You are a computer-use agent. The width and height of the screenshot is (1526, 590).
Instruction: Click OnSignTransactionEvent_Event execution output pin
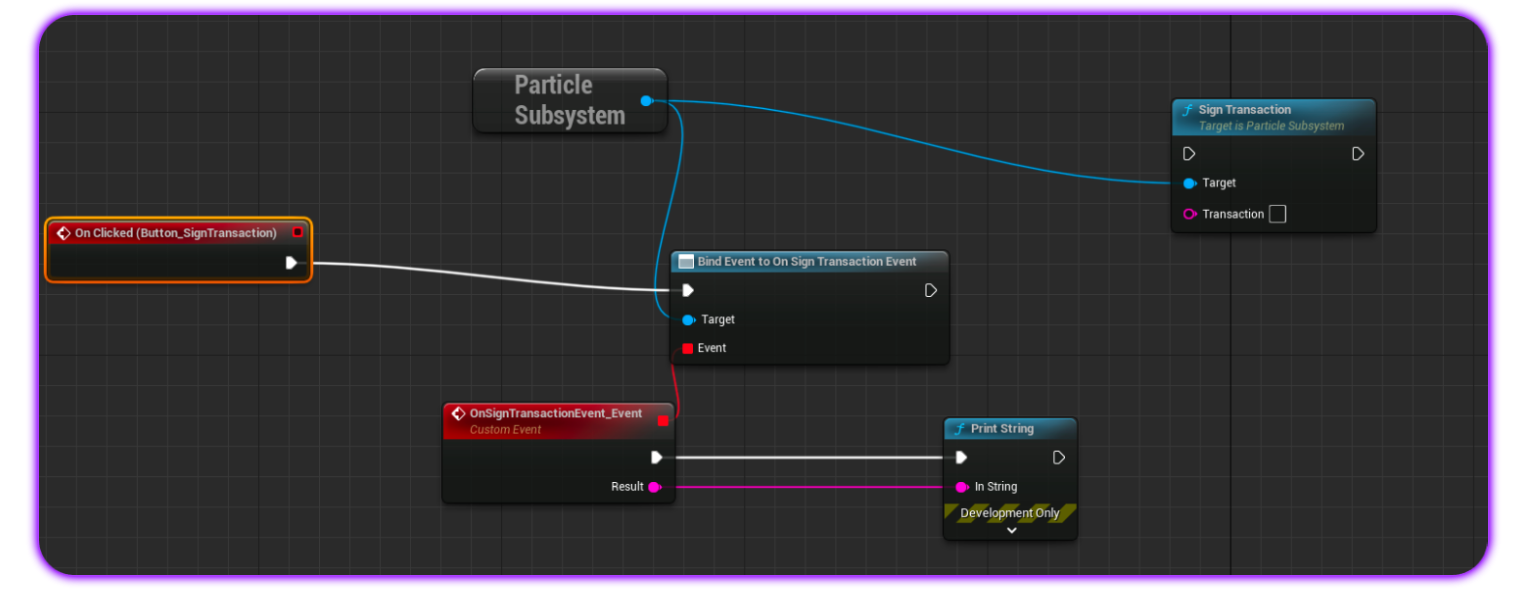point(657,457)
